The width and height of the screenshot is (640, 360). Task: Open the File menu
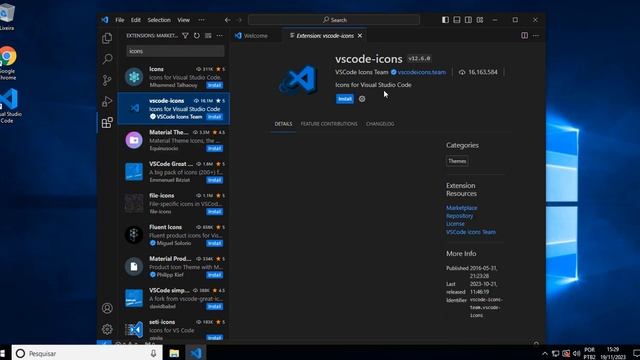point(120,20)
